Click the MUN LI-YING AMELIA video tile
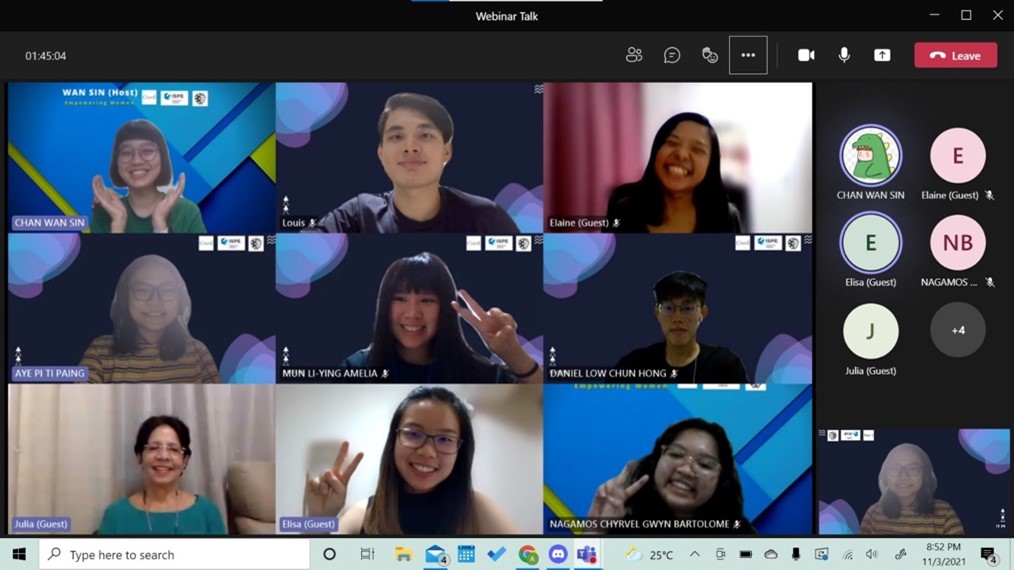Viewport: 1014px width, 570px height. tap(409, 309)
